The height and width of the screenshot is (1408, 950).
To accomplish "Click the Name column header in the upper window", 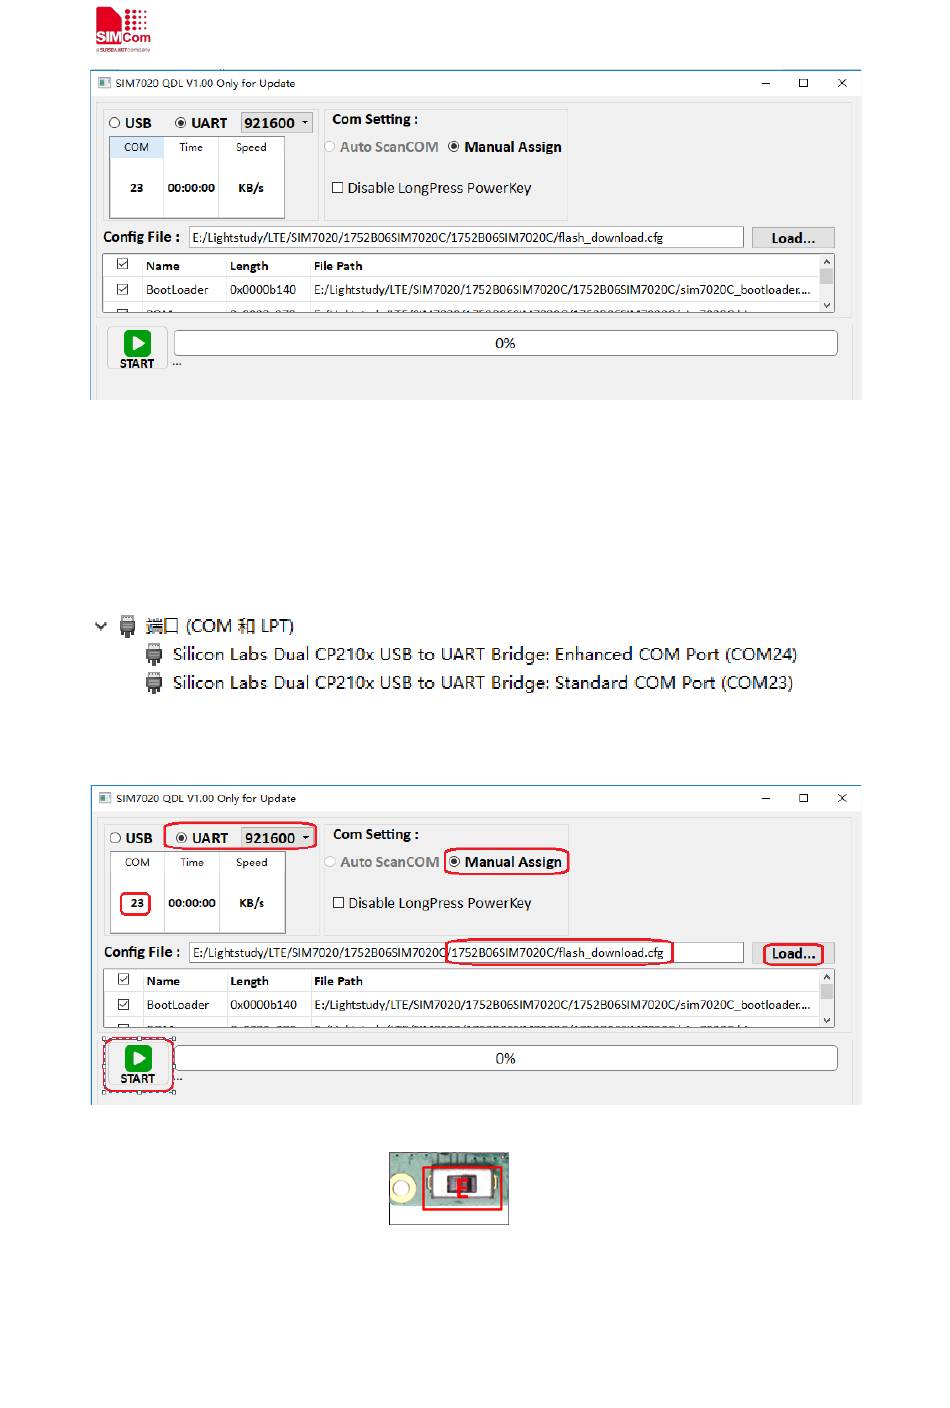I will point(163,266).
